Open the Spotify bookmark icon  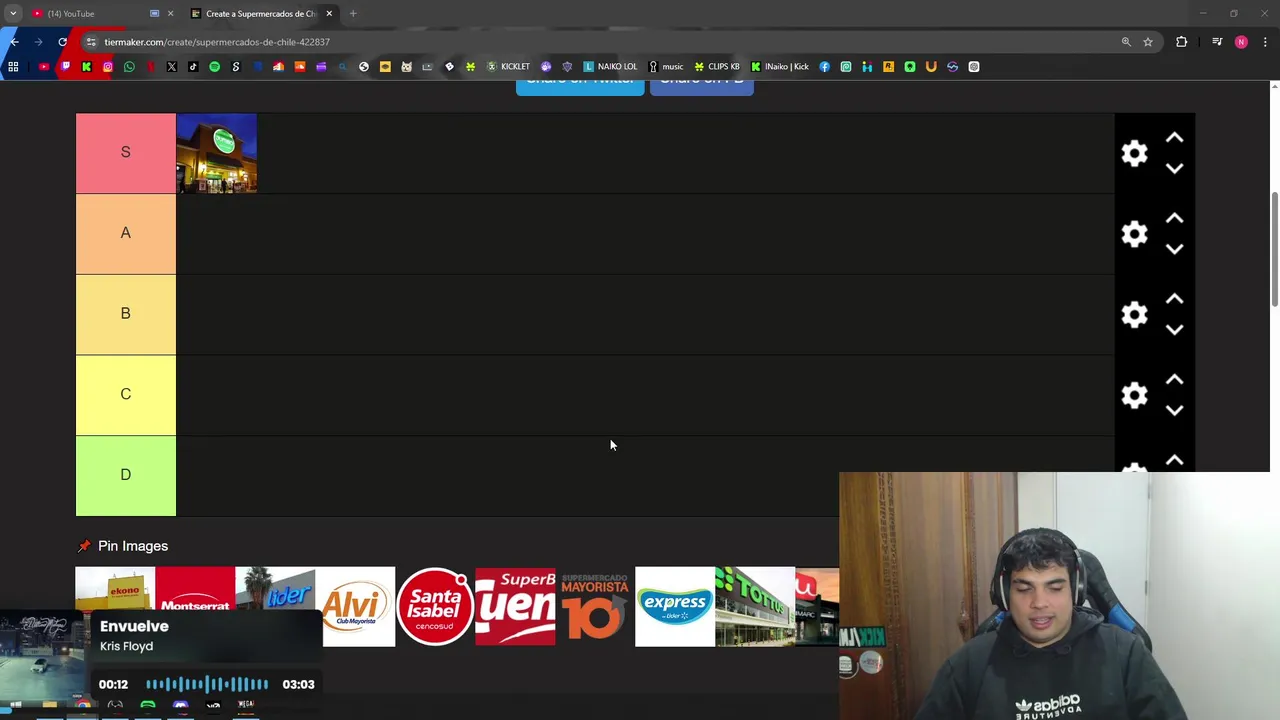[x=214, y=67]
